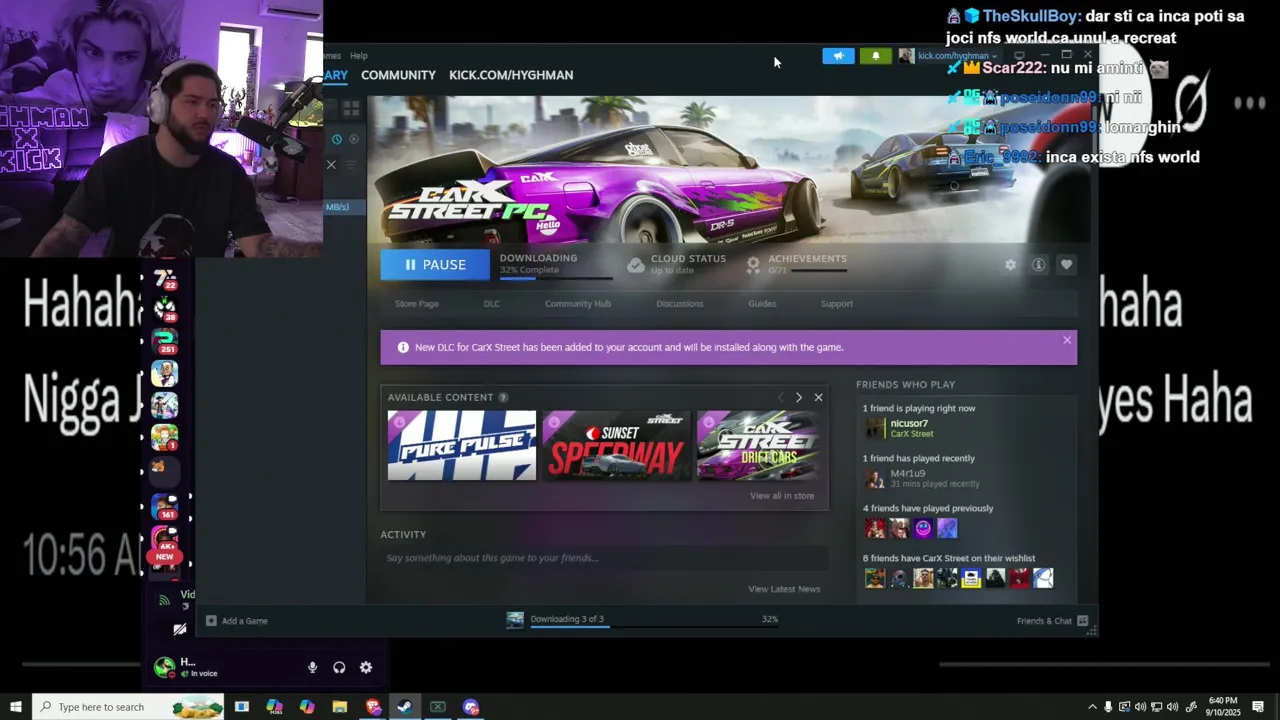Click Windows Start button
The image size is (1280, 720).
[15, 707]
